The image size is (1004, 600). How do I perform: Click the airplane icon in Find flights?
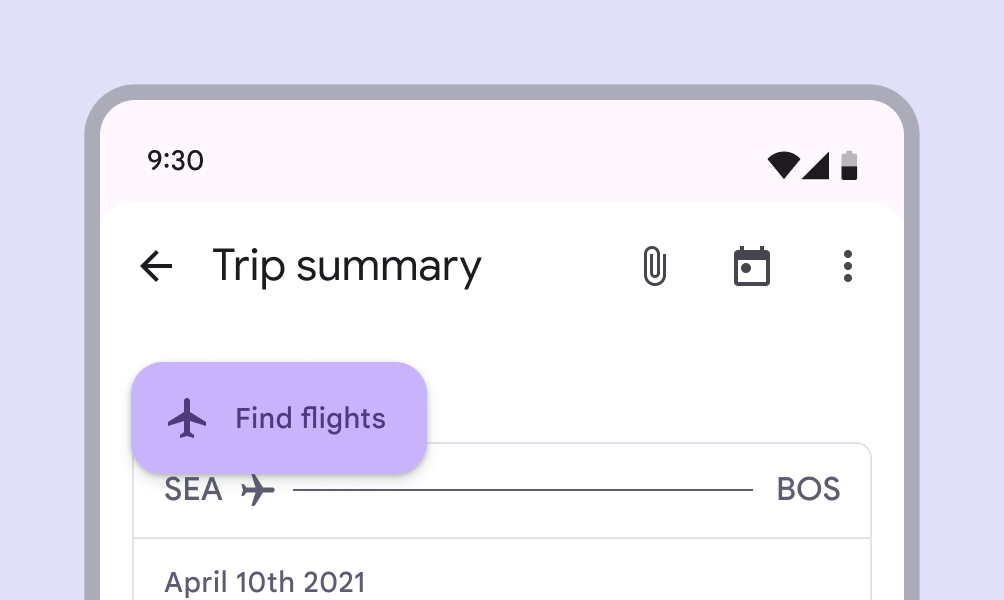pyautogui.click(x=187, y=418)
